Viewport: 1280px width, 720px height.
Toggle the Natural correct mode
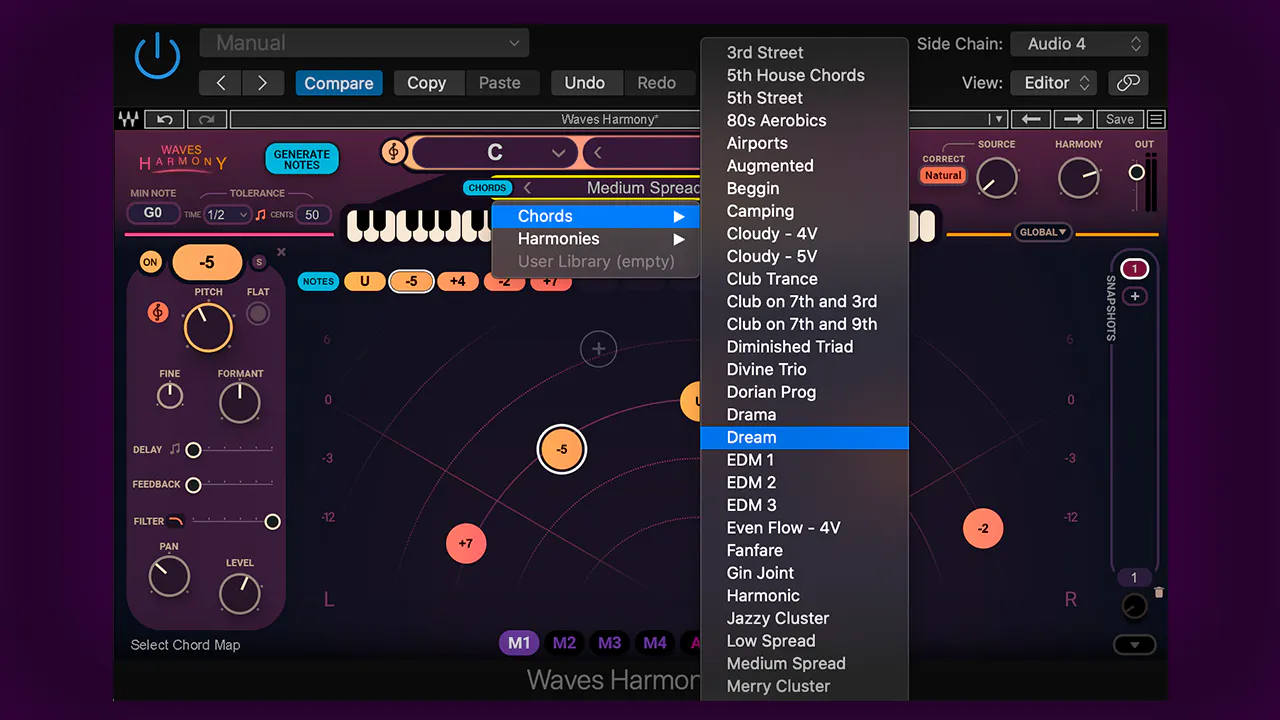click(943, 175)
